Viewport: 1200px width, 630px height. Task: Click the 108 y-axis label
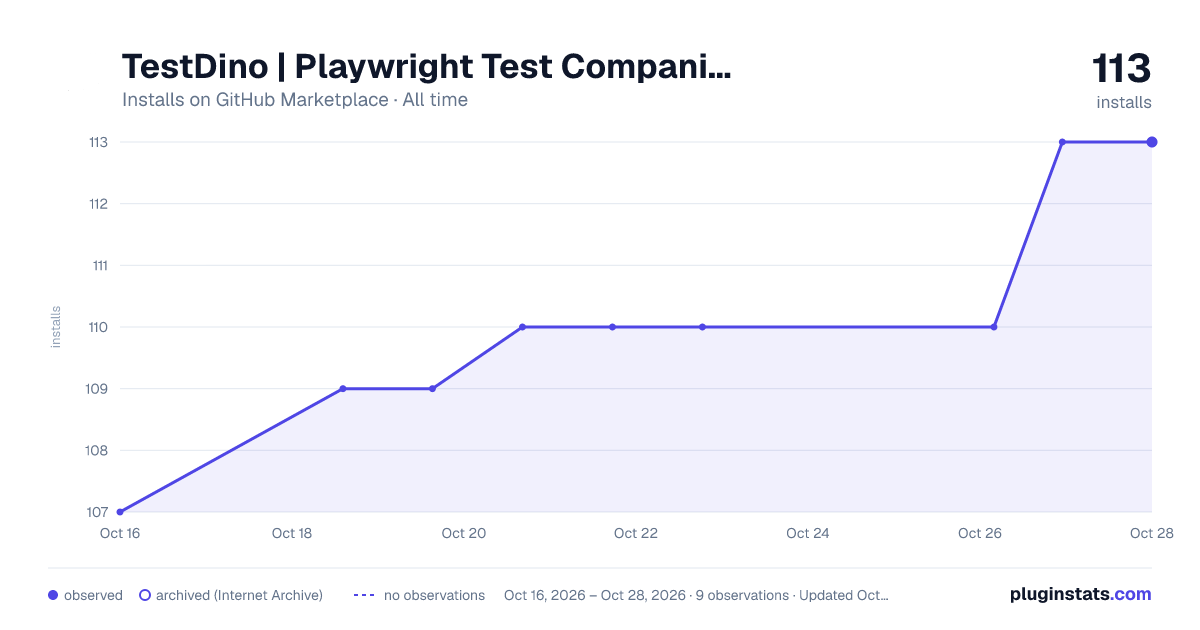pos(98,450)
